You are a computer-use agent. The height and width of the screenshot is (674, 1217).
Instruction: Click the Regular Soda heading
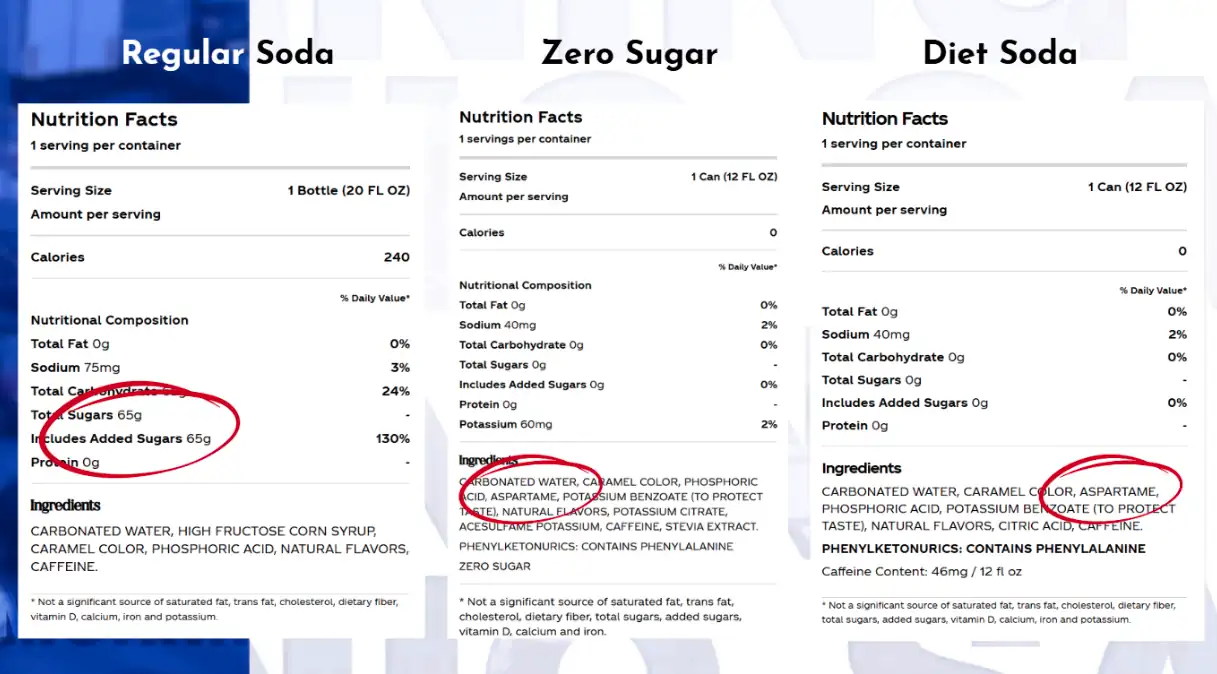coord(227,53)
